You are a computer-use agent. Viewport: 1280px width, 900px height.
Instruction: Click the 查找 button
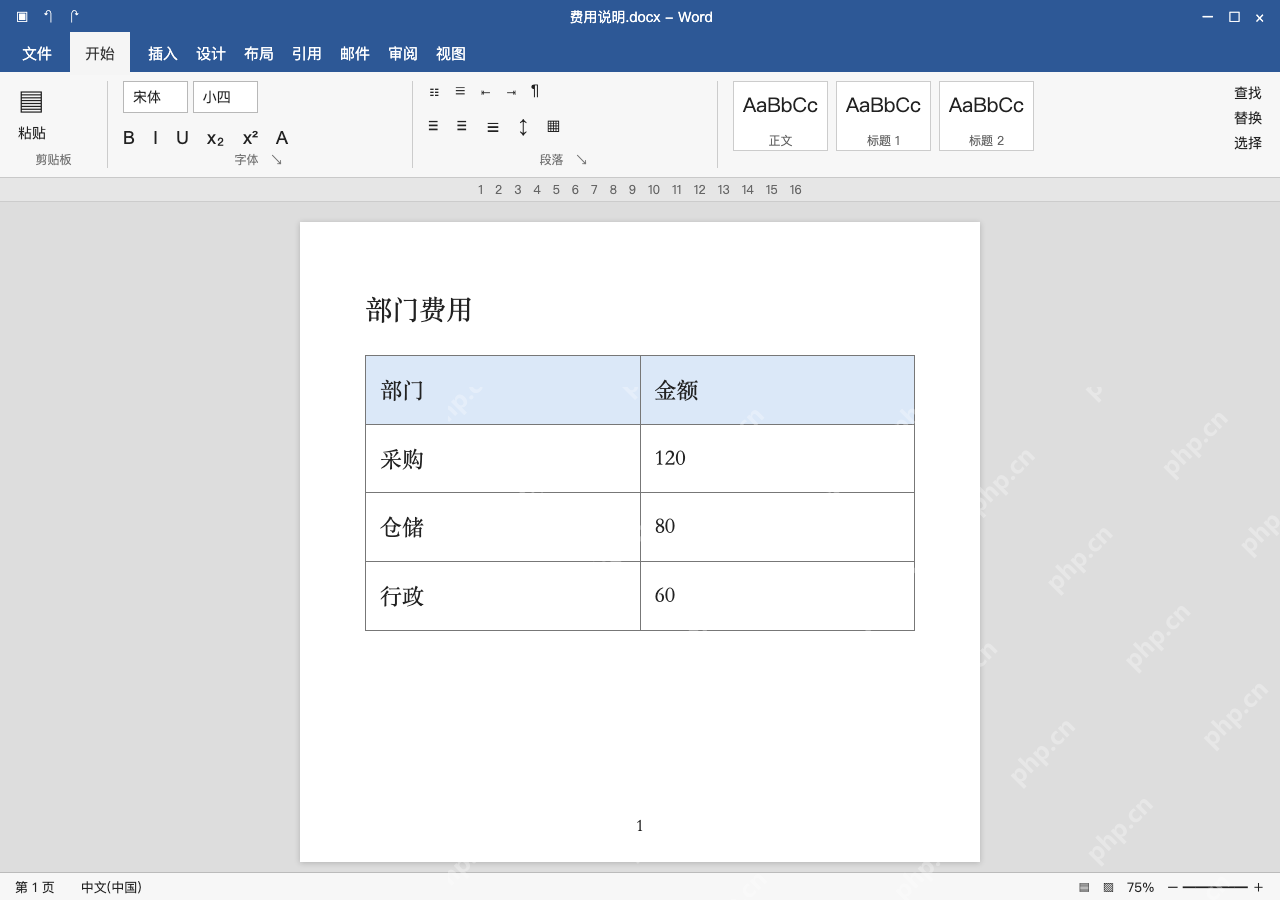(x=1248, y=93)
